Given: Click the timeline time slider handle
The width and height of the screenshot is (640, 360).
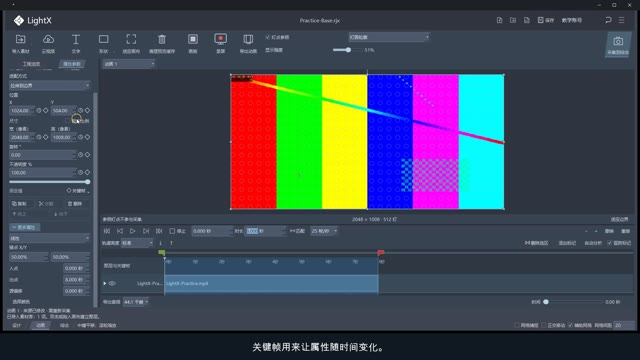Looking at the screenshot, I should click(546, 302).
